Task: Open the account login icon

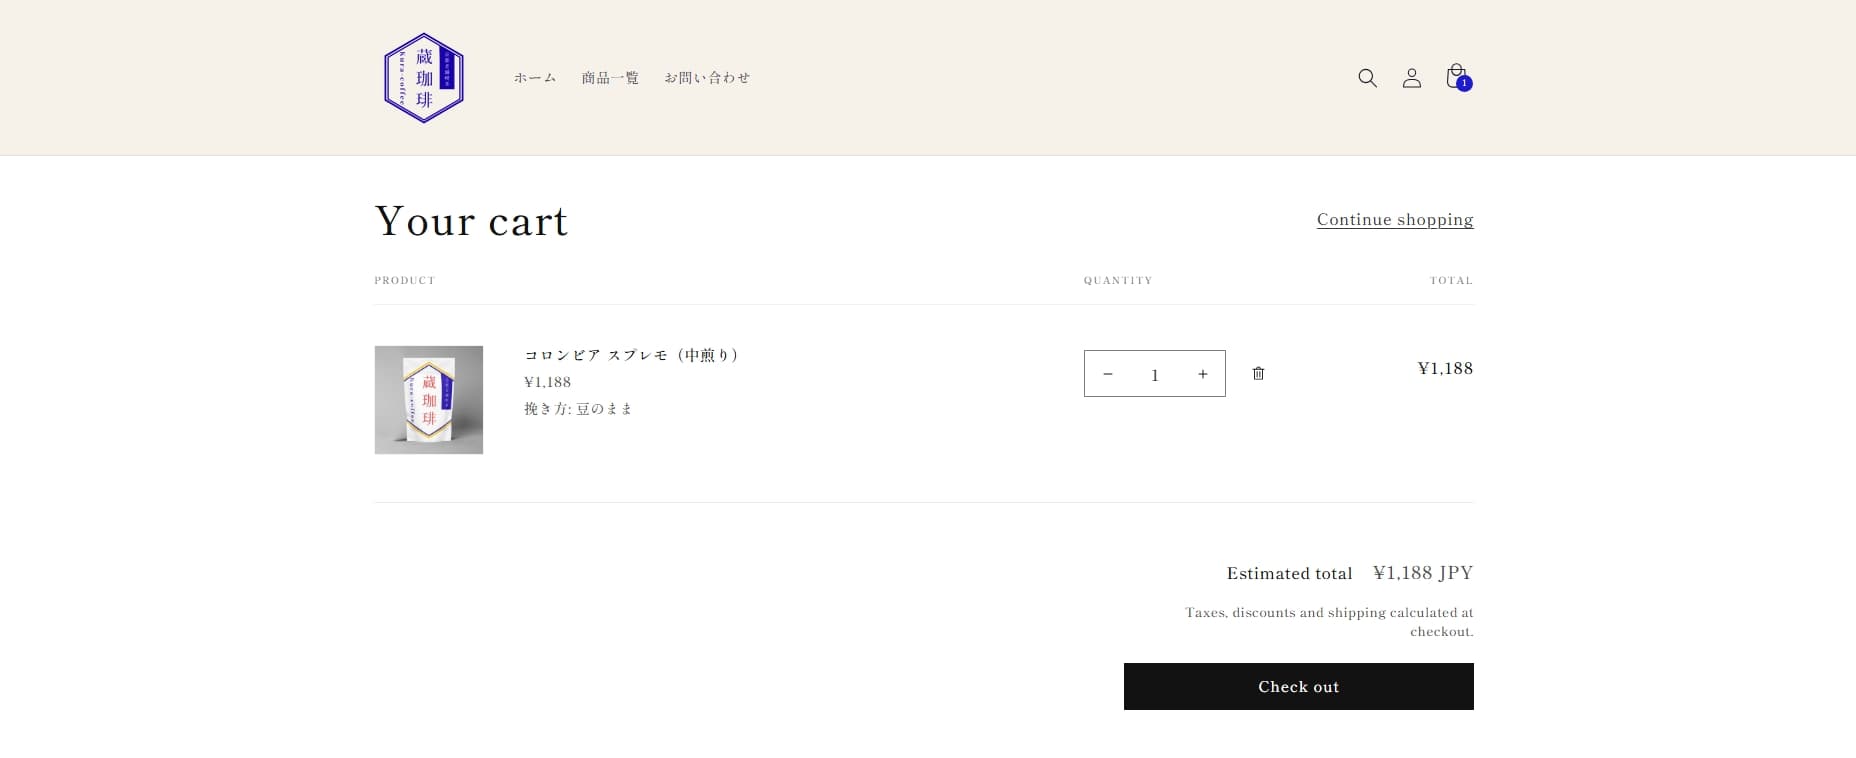Action: 1411,78
